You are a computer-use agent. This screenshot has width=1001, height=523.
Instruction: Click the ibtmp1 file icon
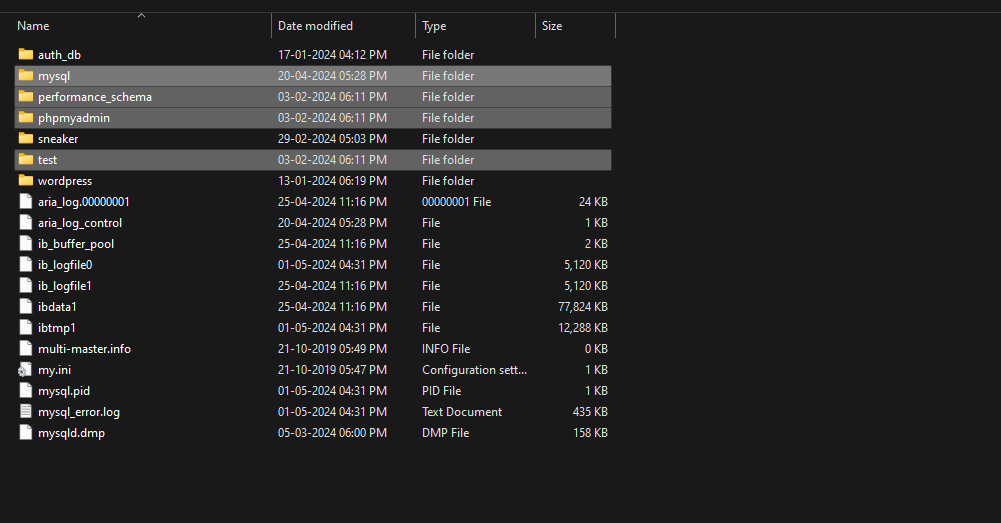[26, 328]
